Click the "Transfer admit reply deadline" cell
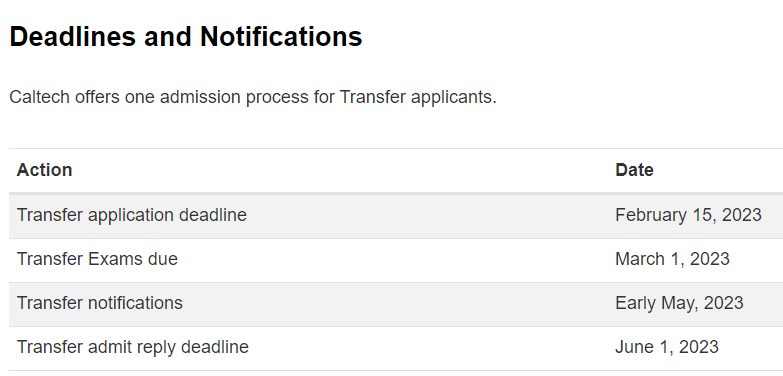 click(133, 347)
